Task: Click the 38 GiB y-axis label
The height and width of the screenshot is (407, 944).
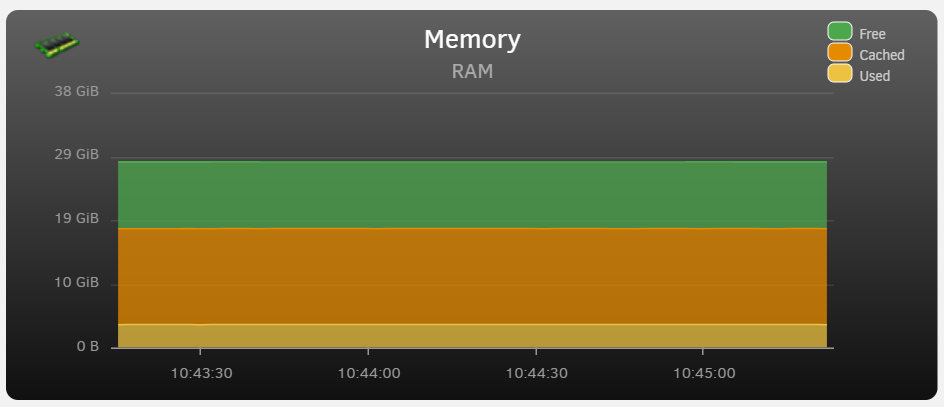Action: pos(76,92)
